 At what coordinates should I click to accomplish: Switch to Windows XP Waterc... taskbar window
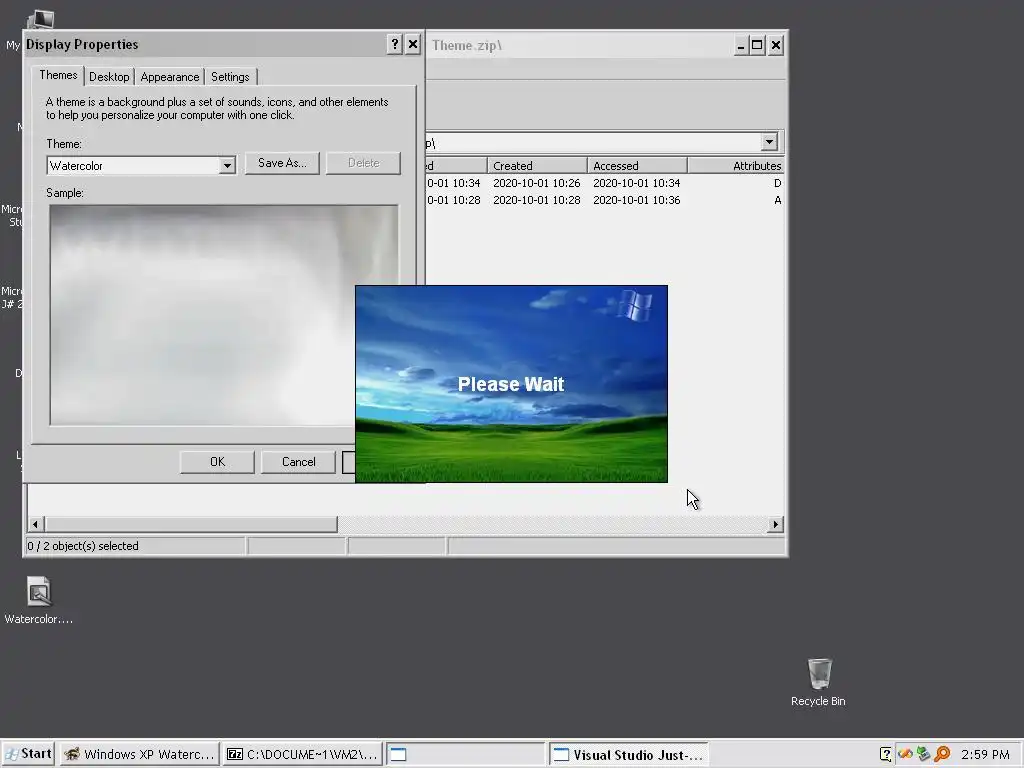pos(139,754)
